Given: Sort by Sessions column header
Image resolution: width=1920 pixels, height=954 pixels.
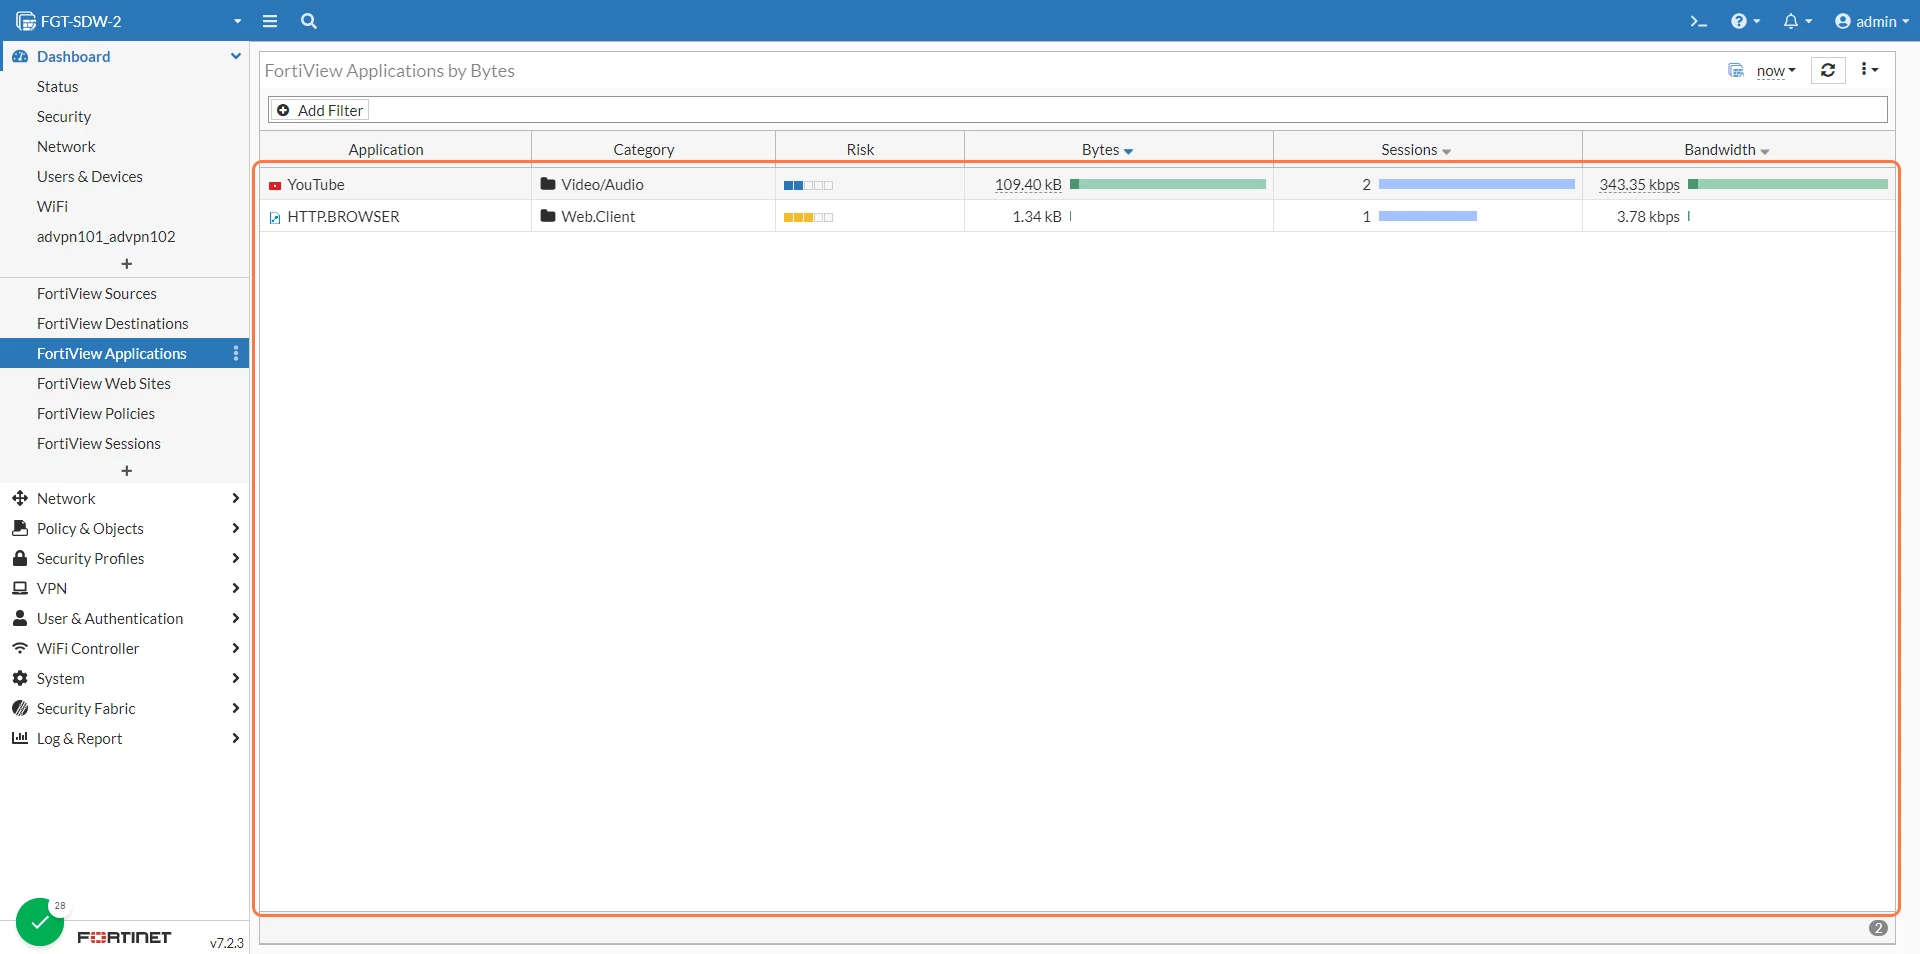Looking at the screenshot, I should pos(1416,149).
